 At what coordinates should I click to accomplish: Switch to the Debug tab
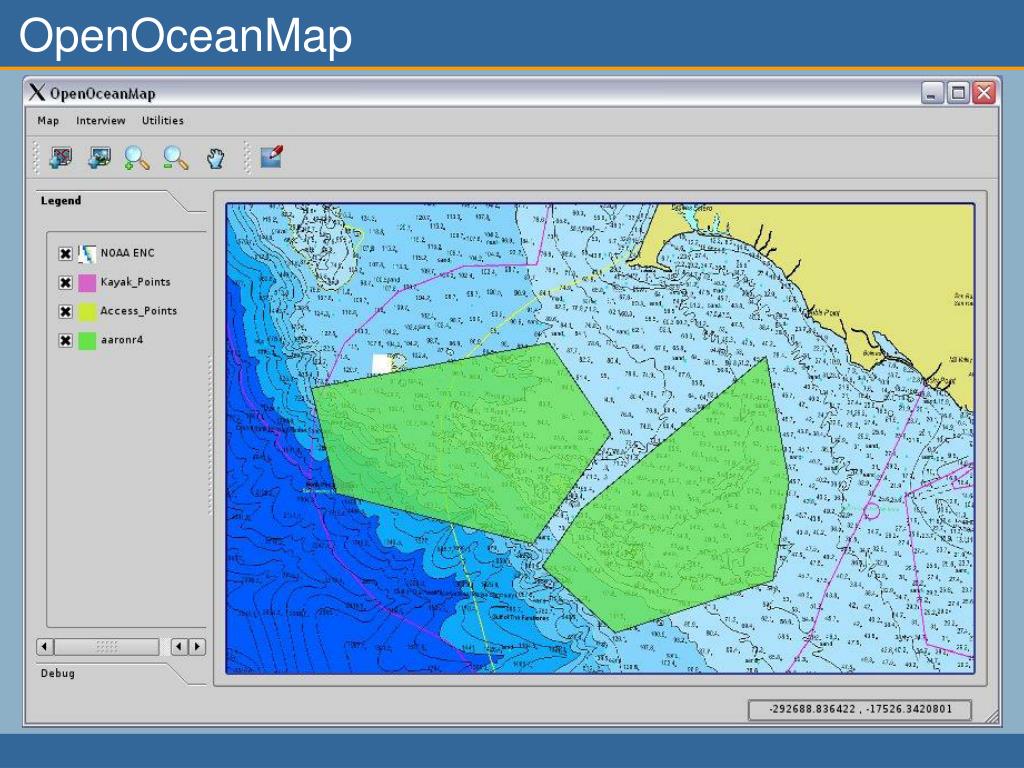(57, 673)
